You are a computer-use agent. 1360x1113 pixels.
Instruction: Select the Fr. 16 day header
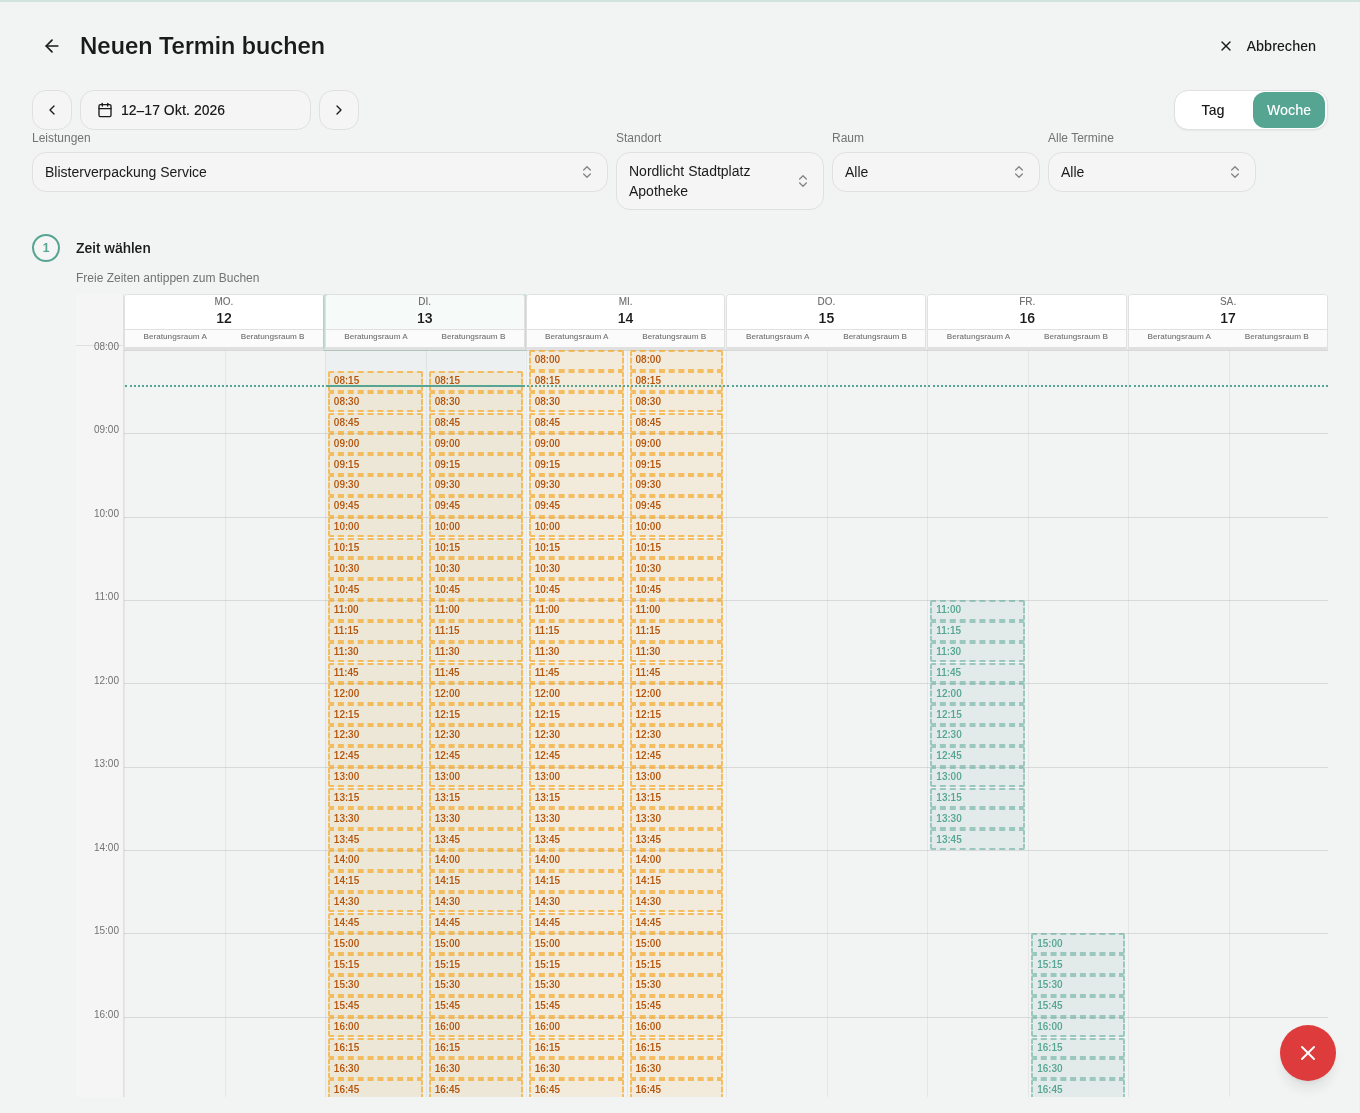[x=1027, y=311]
